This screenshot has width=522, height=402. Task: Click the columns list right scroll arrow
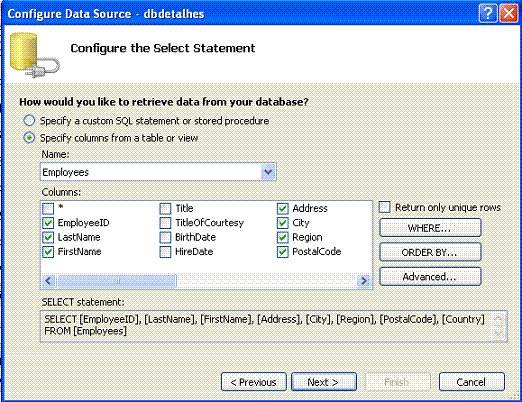364,281
